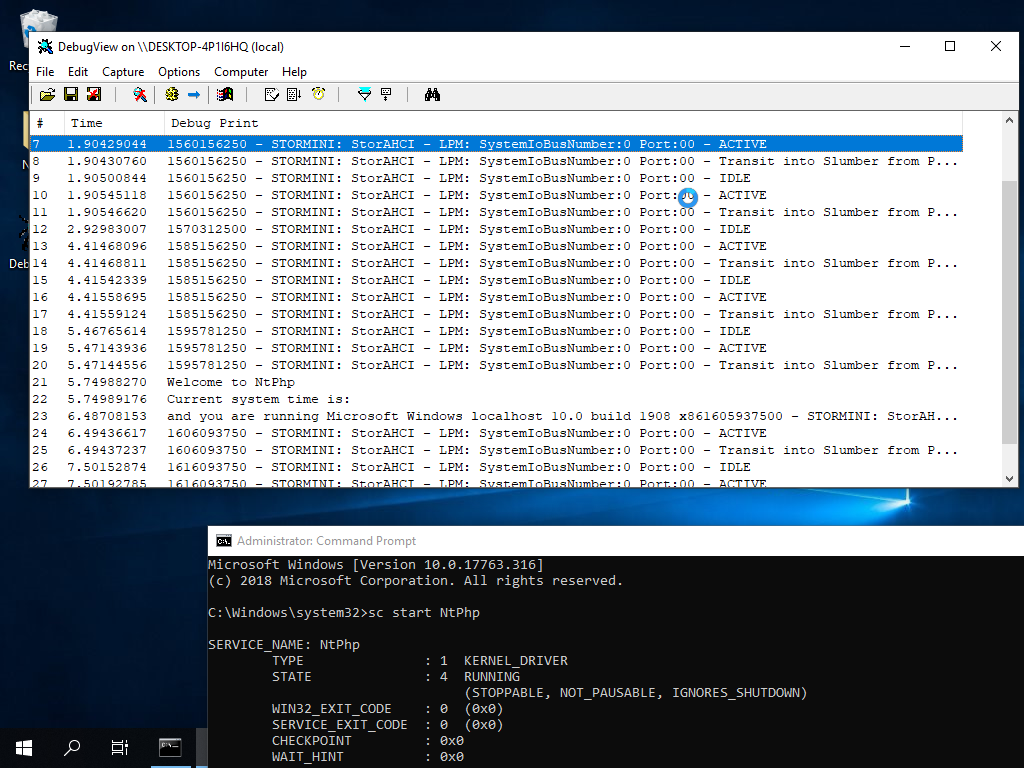1024x768 pixels.
Task: Minimize the DebugView window
Action: (x=904, y=46)
